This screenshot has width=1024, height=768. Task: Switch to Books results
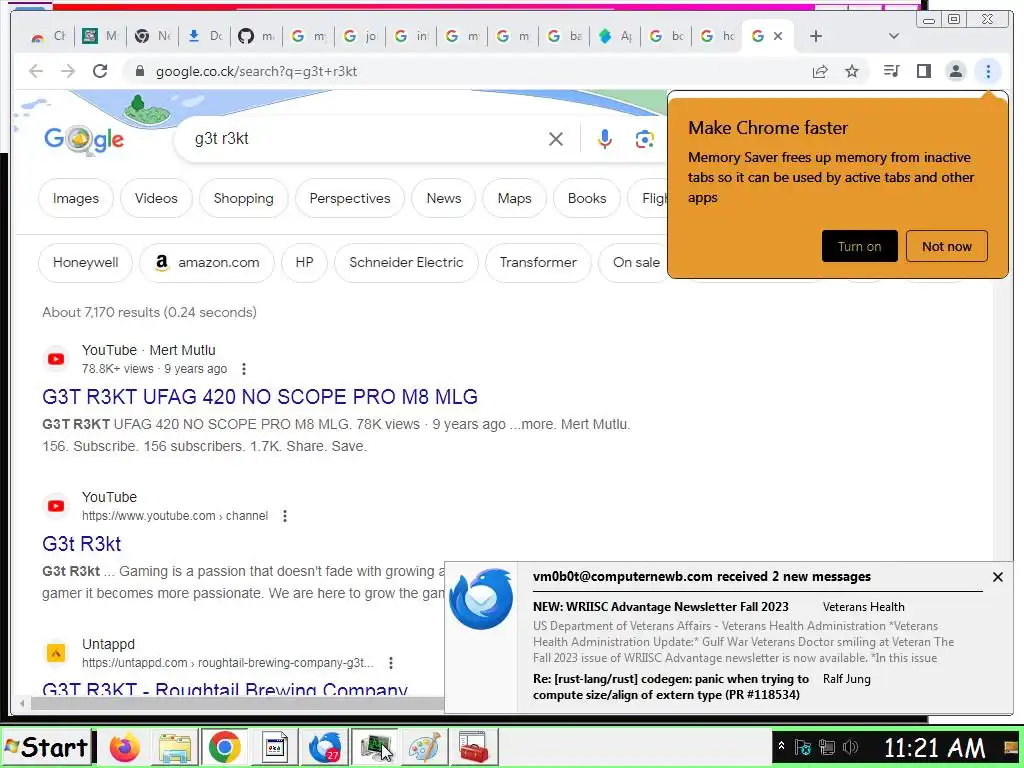(587, 198)
